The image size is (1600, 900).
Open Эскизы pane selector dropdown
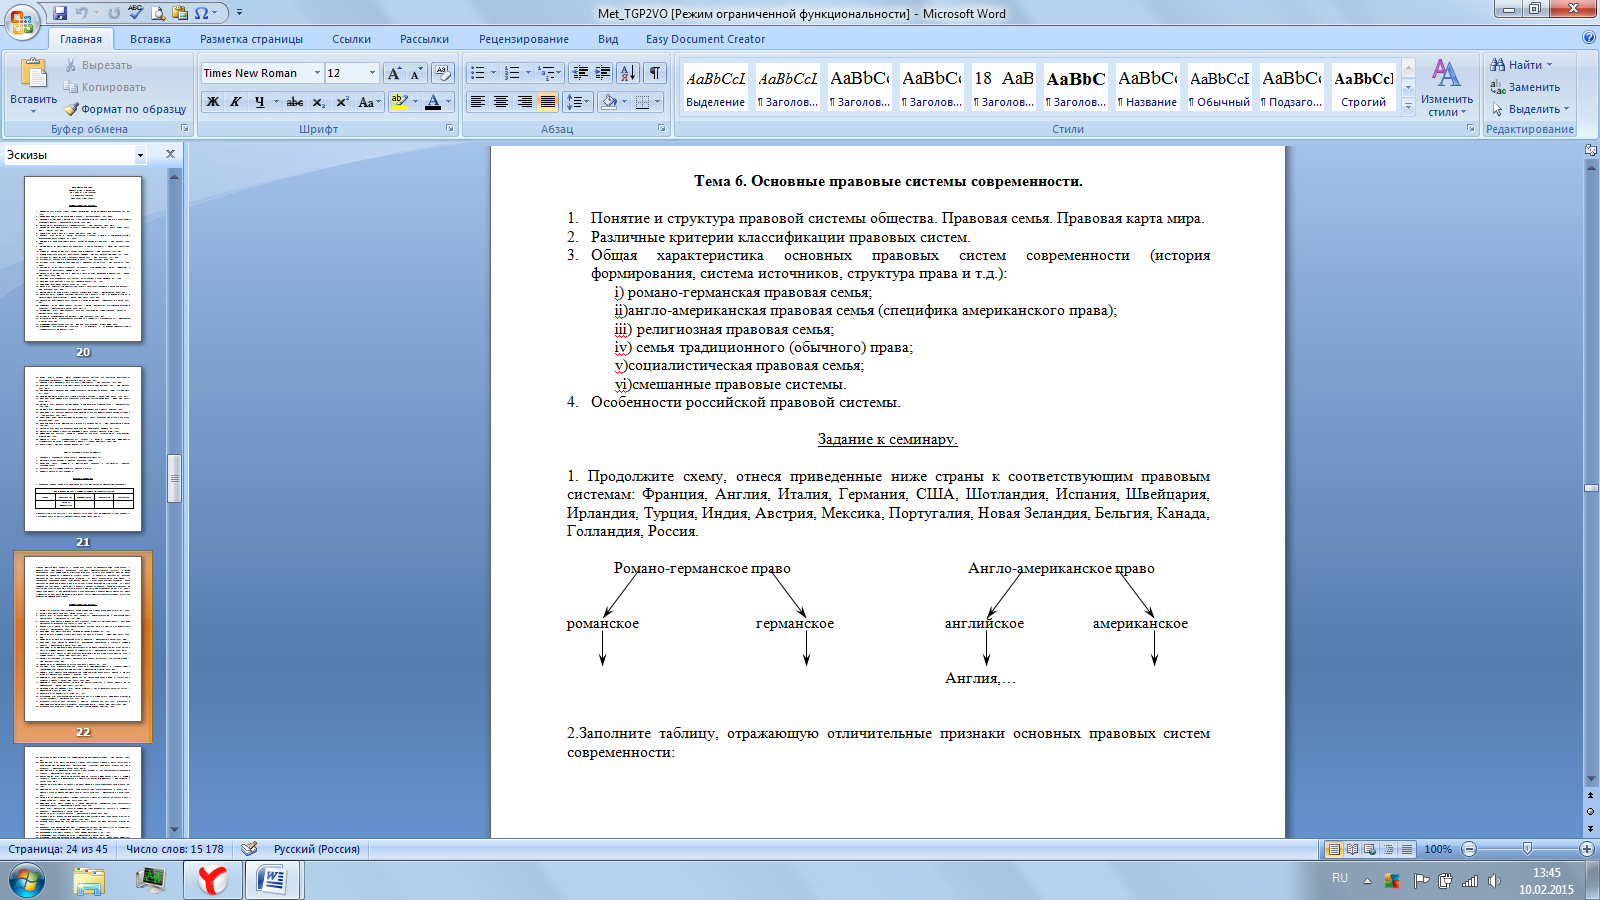pyautogui.click(x=140, y=155)
